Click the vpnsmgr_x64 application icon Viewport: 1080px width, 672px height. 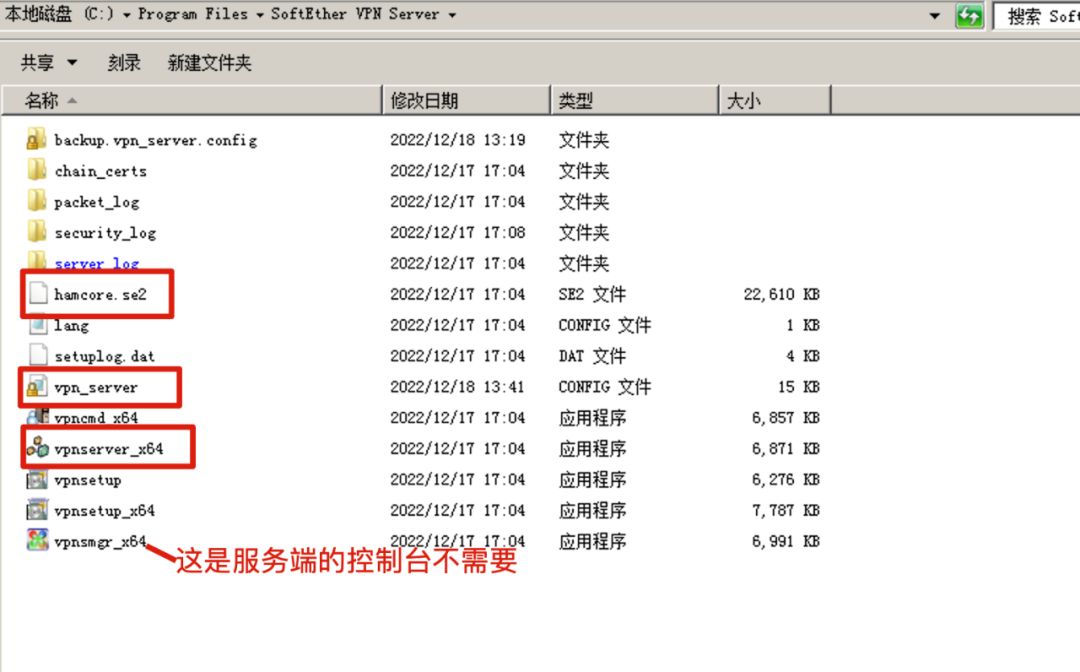pyautogui.click(x=37, y=540)
